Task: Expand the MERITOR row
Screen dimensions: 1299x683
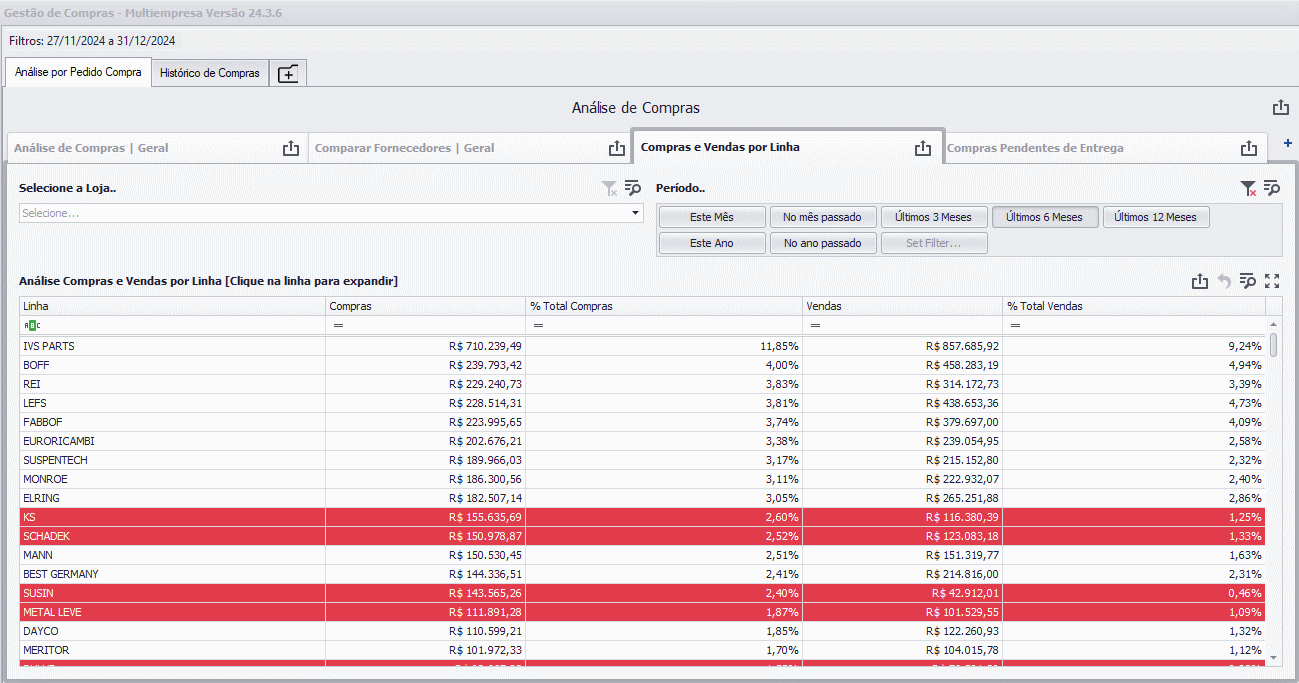Action: [x=642, y=650]
